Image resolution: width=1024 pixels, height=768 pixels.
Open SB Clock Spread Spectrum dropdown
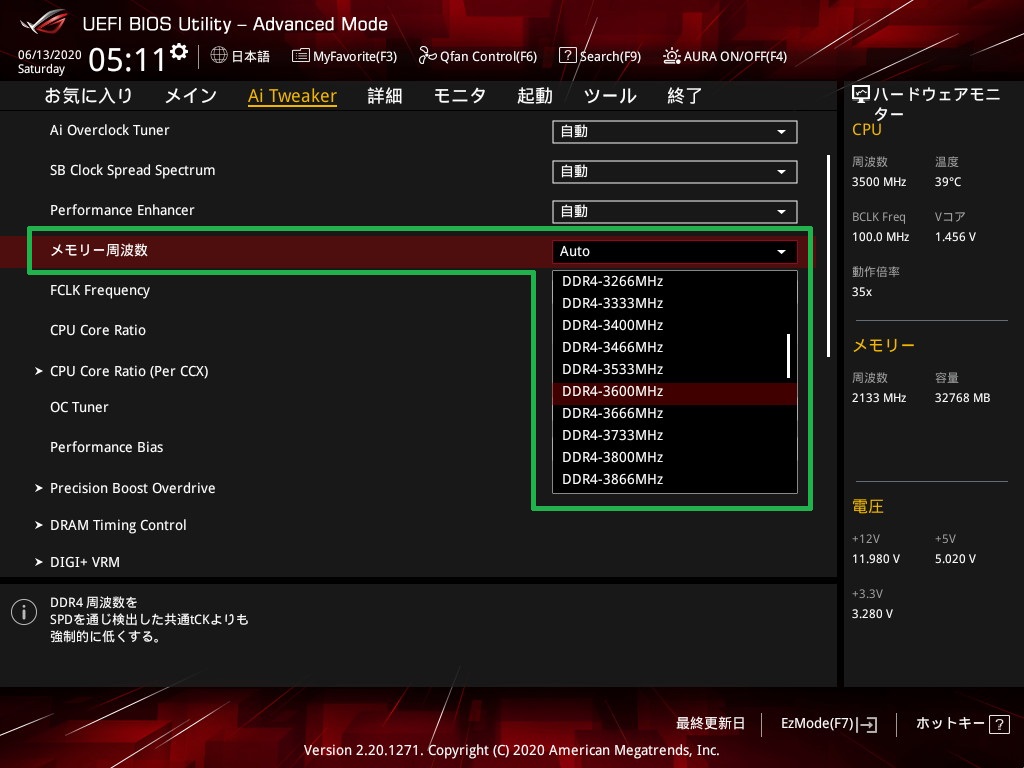point(675,172)
